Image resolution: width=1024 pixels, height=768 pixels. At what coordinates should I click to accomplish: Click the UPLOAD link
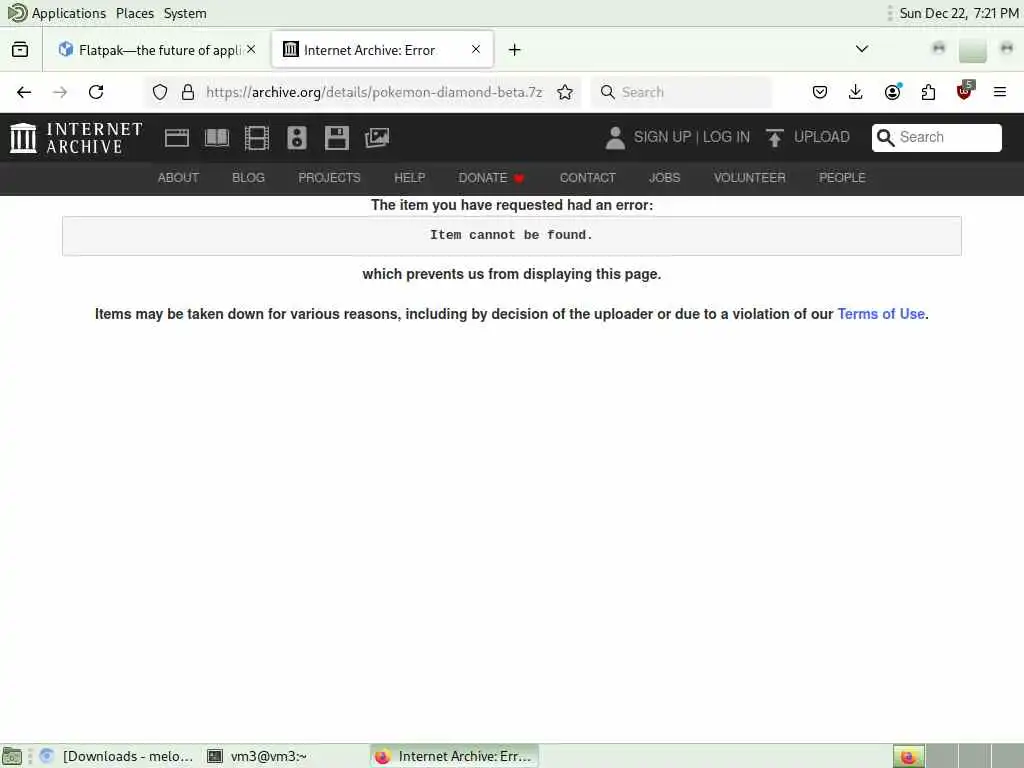tap(822, 137)
